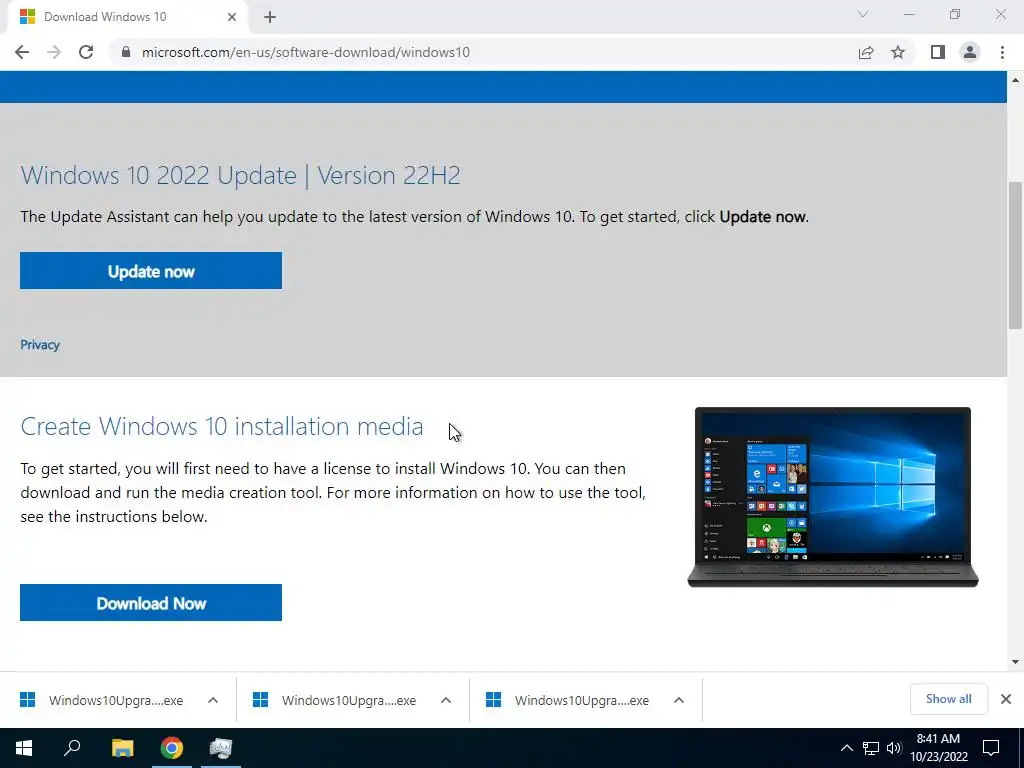Viewport: 1024px width, 768px height.
Task: Reload the Download Windows 10 page
Action: [x=86, y=52]
